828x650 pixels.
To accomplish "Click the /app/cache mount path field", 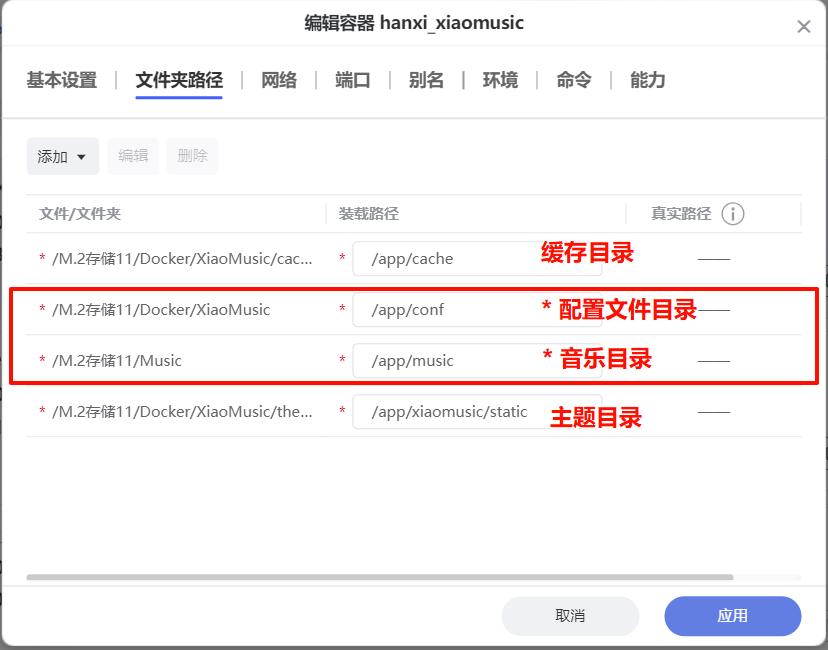I will [445, 259].
